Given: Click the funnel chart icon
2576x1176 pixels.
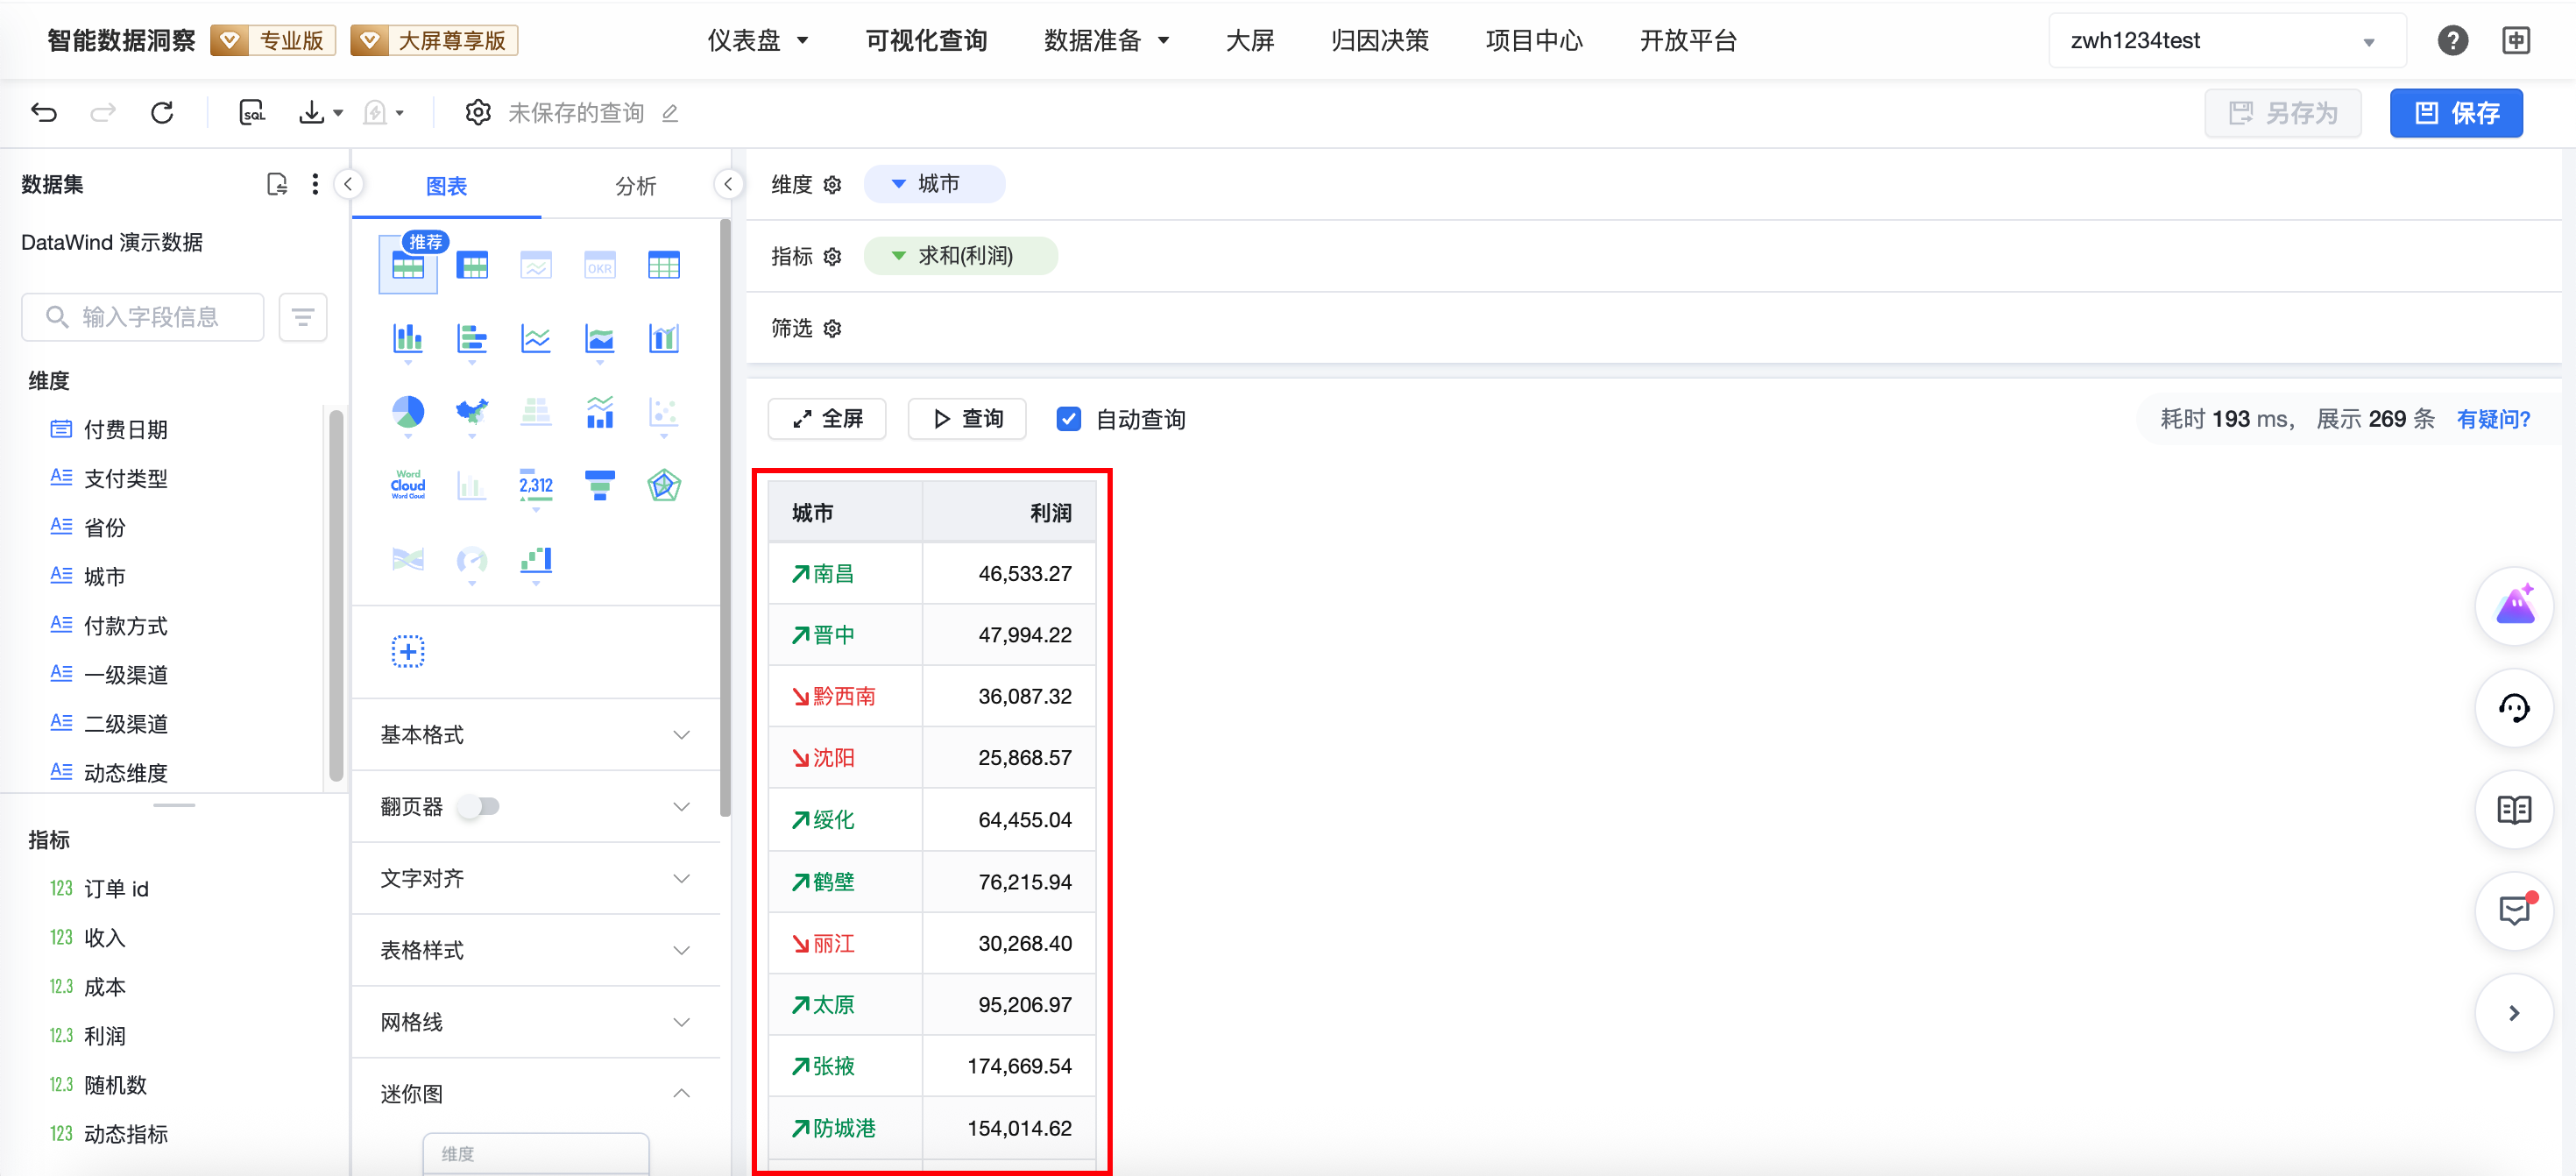Looking at the screenshot, I should click(599, 485).
